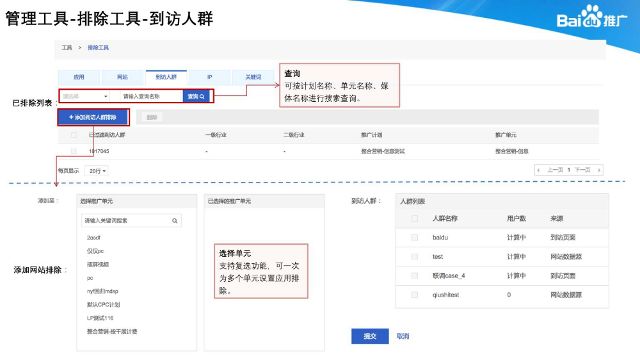The height and width of the screenshot is (360, 640).
Task: Click the 二级行业 column header
Action: pos(293,135)
